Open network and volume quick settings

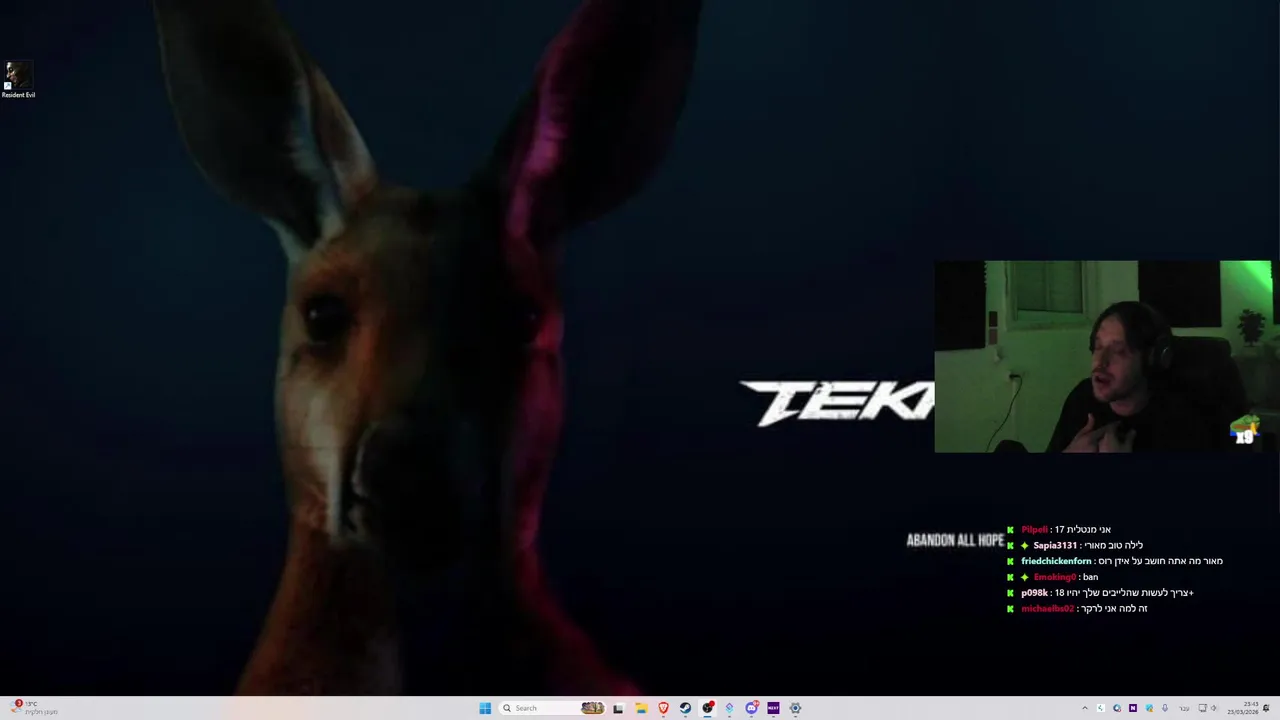coord(1208,708)
